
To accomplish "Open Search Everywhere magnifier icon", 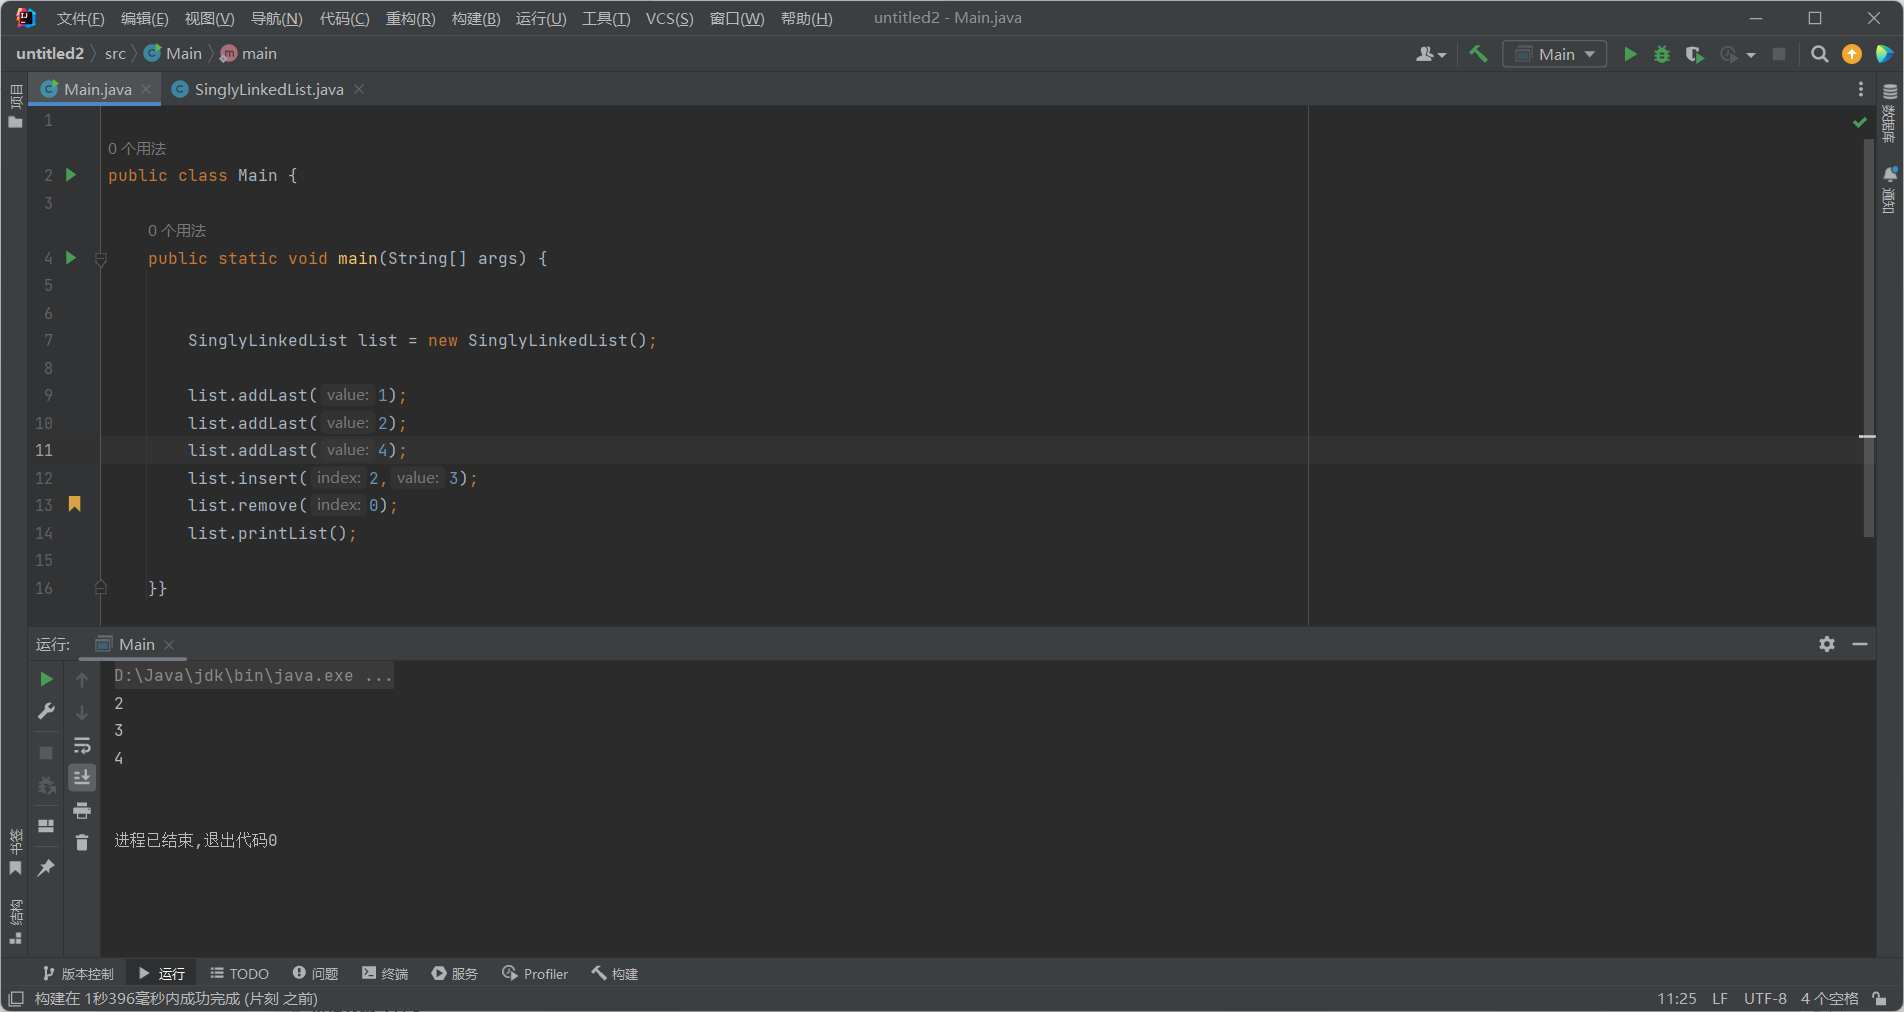I will pos(1820,54).
